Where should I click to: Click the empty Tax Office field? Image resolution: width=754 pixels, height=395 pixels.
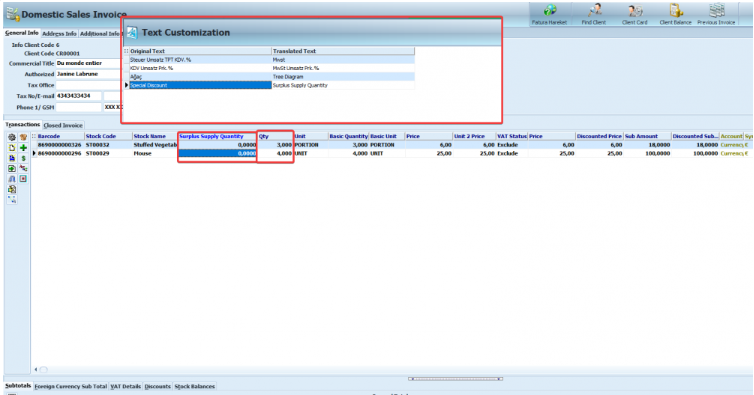pyautogui.click(x=88, y=85)
